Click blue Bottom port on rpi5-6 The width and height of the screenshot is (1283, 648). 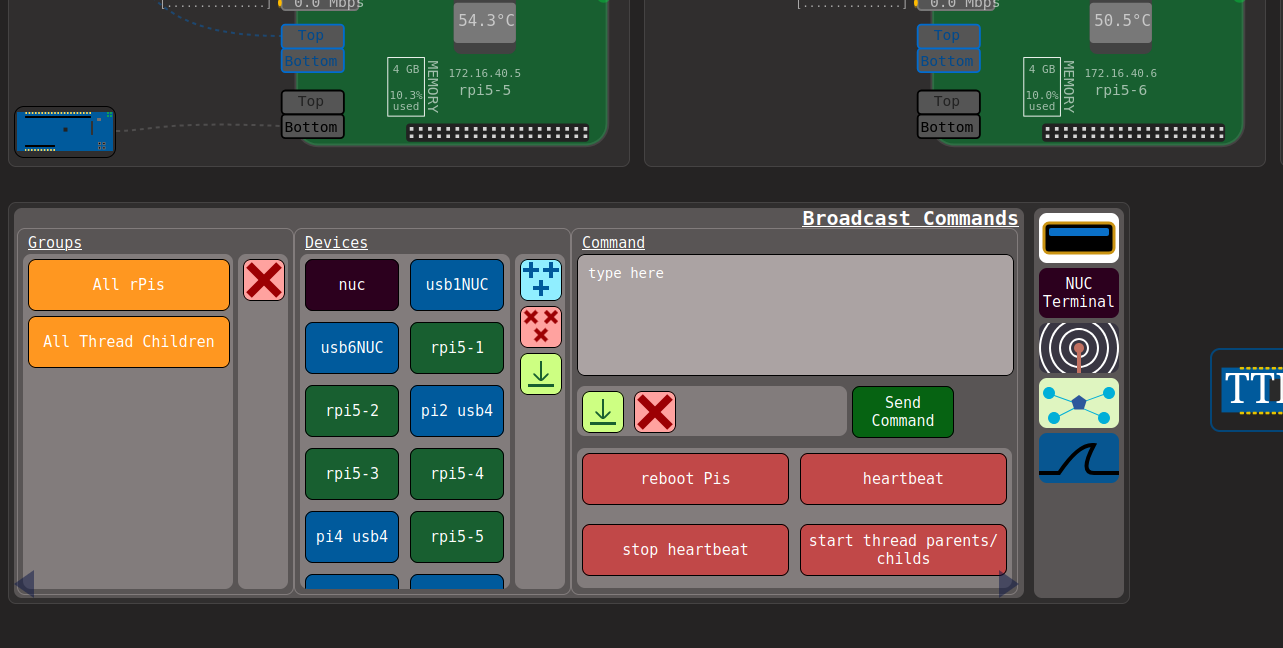point(948,61)
